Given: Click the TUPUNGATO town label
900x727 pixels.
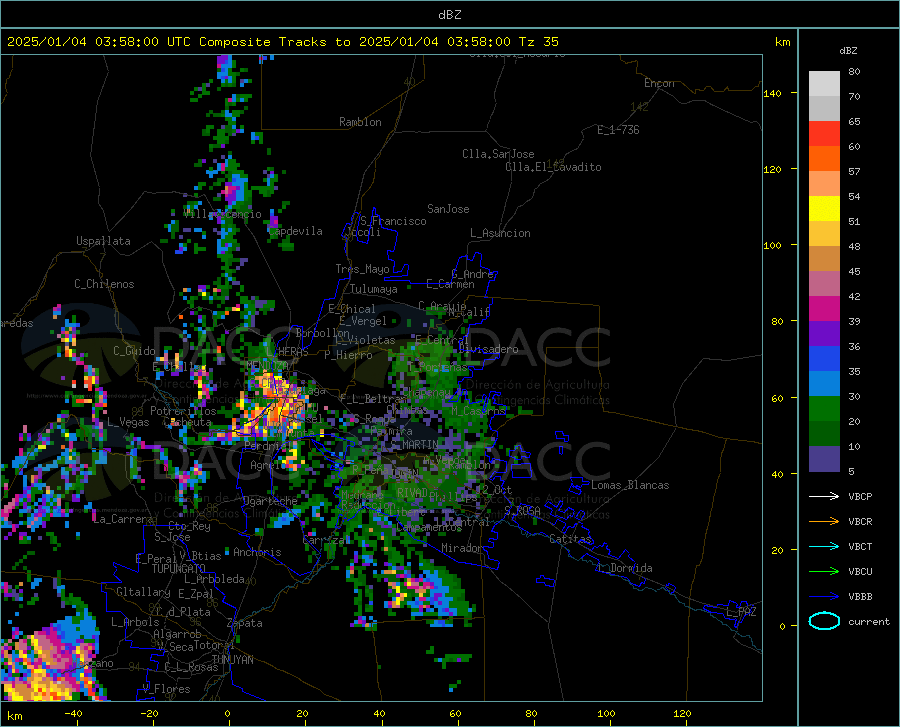Looking at the screenshot, I should (179, 569).
